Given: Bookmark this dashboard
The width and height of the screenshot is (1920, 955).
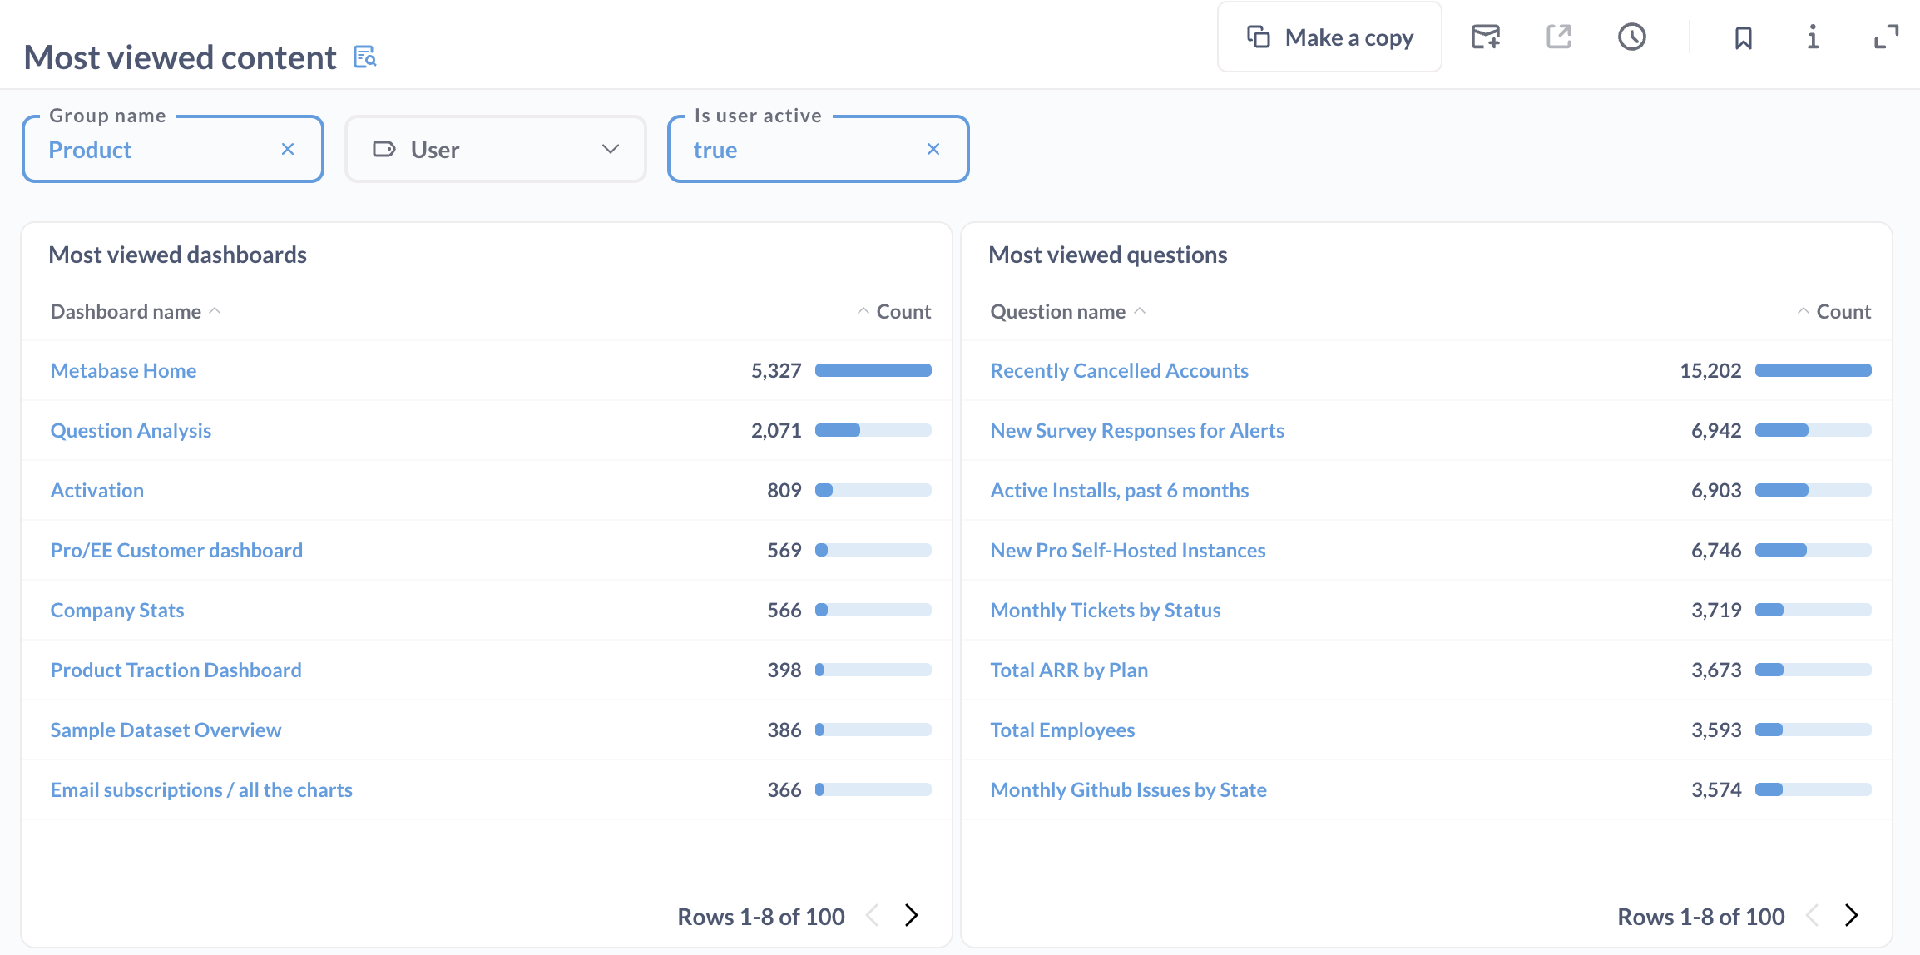Looking at the screenshot, I should click(x=1743, y=38).
